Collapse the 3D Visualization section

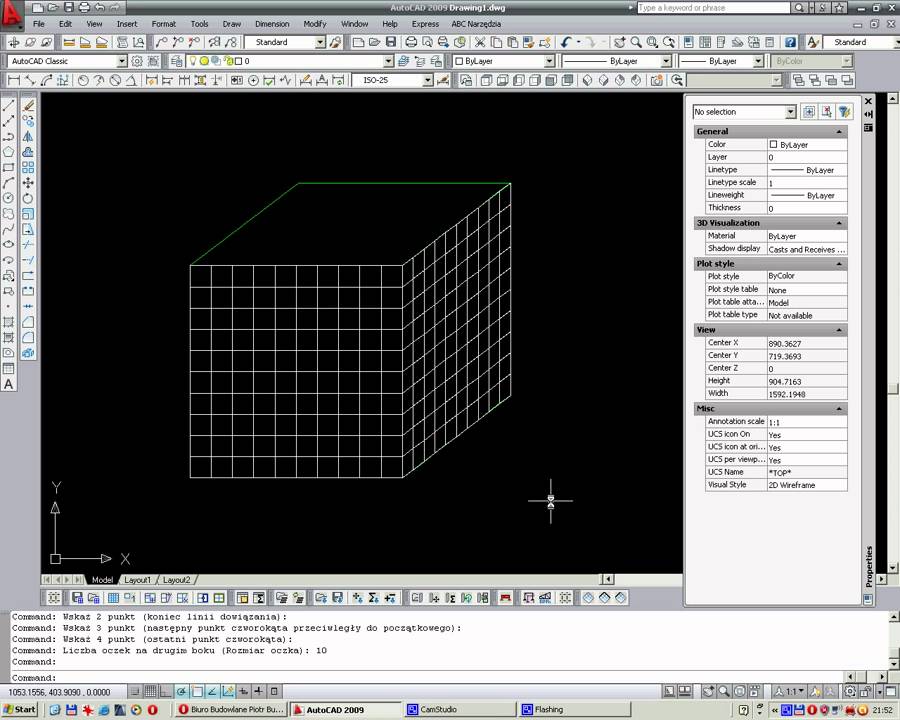(839, 223)
